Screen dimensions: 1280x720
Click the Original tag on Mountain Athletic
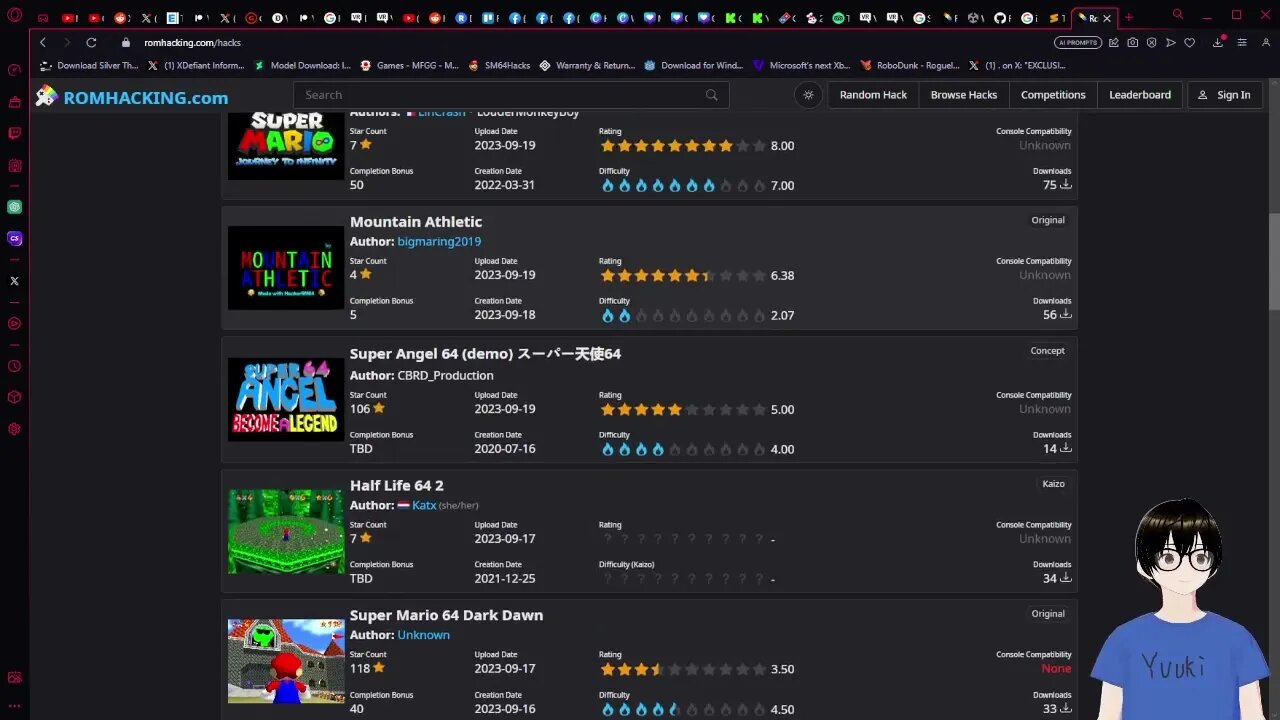1048,220
